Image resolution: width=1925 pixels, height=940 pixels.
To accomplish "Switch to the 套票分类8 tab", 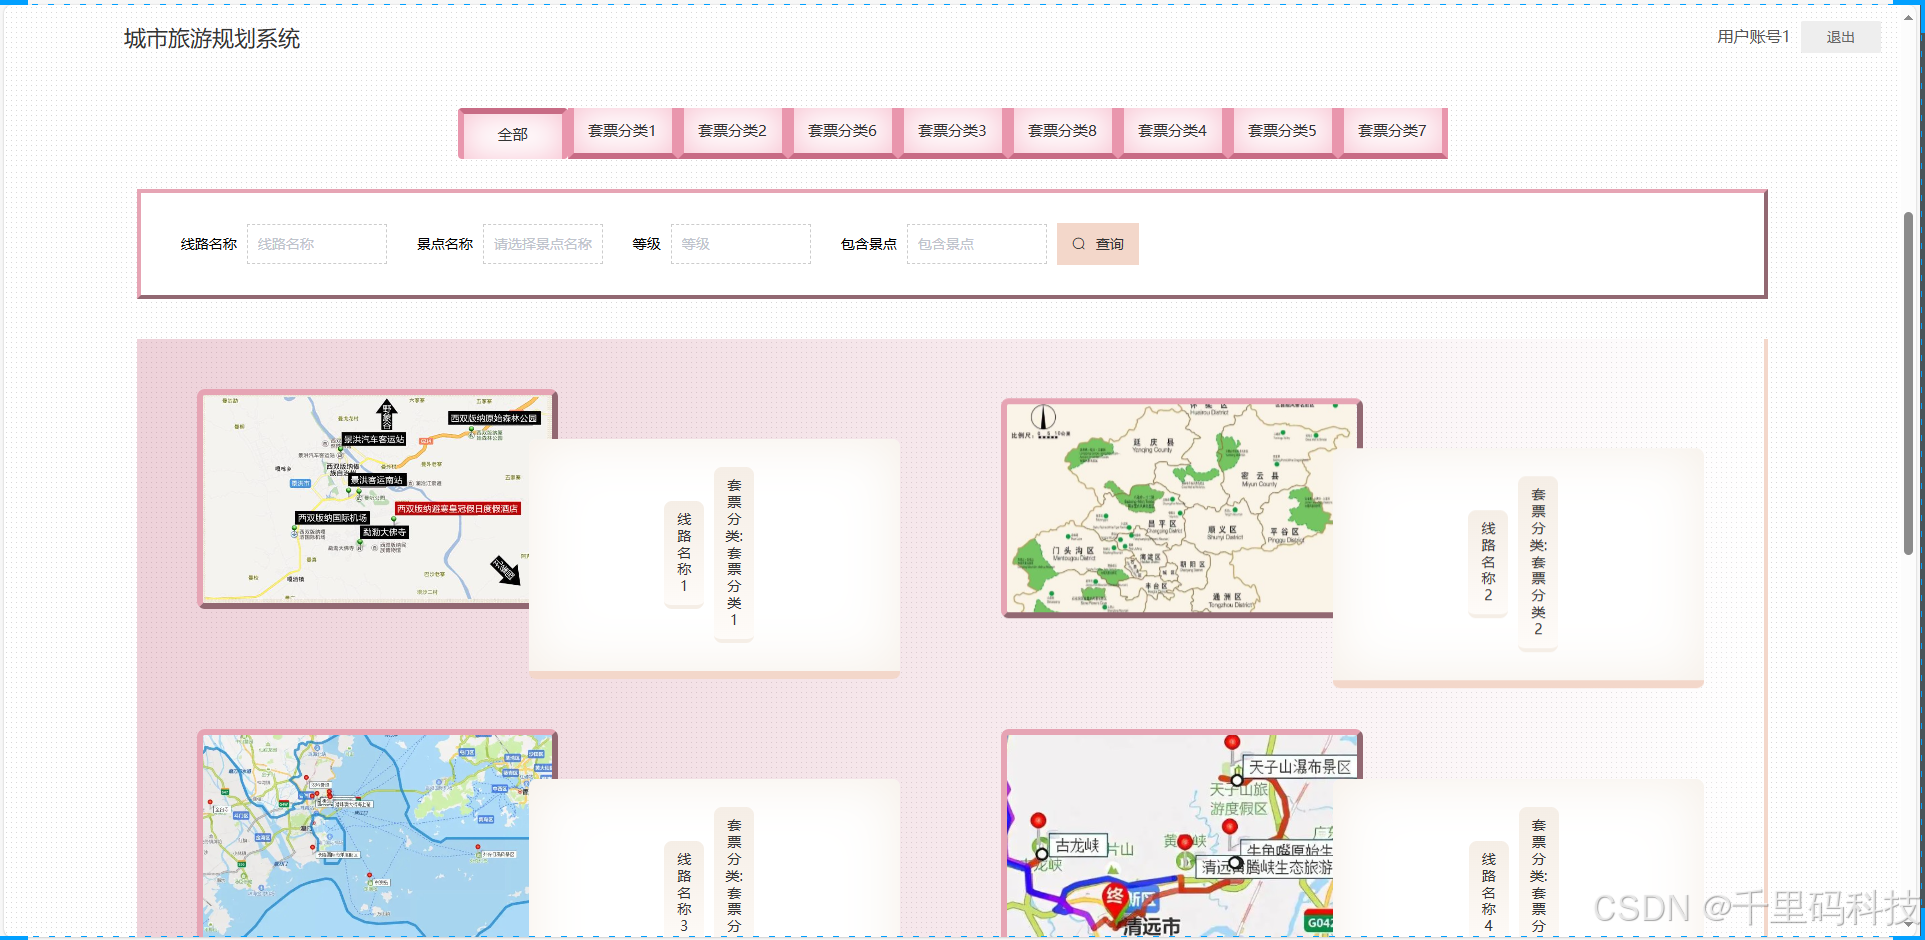I will pyautogui.click(x=1062, y=131).
